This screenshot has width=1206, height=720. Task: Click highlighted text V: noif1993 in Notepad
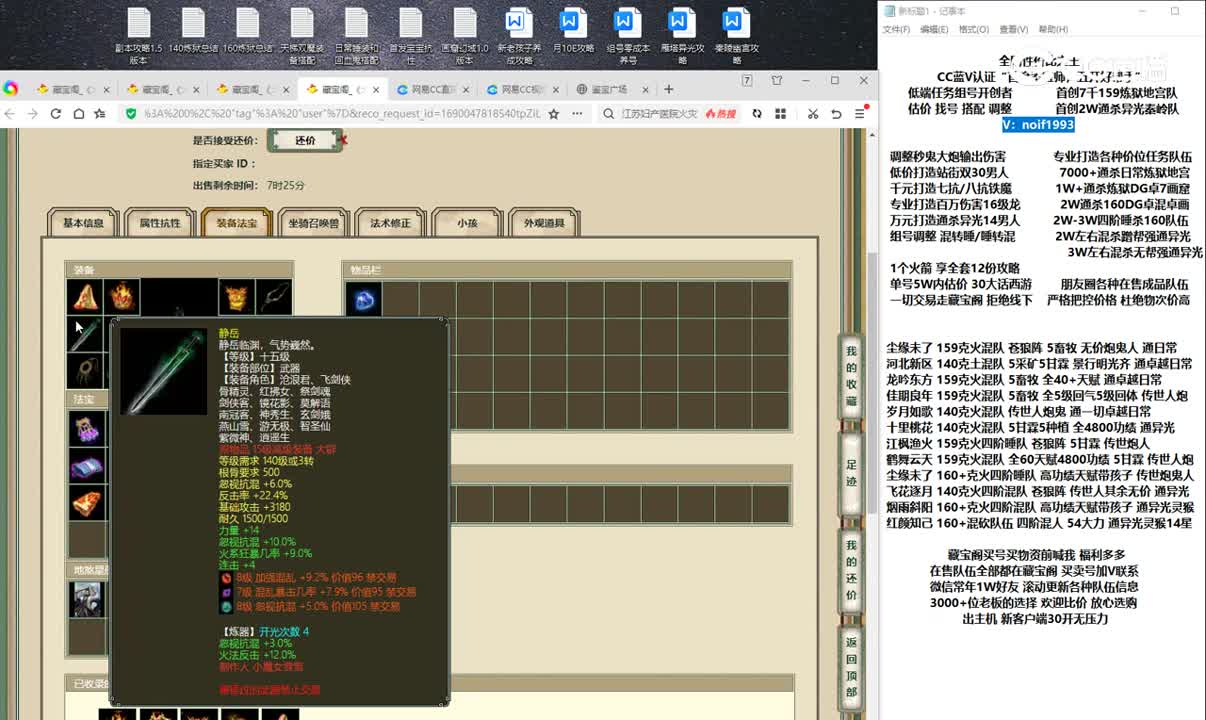[1038, 125]
